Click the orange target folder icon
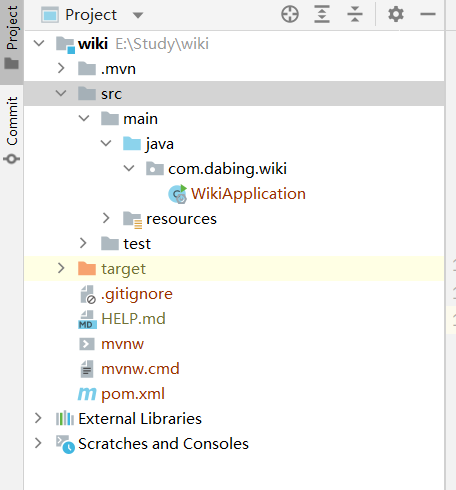The width and height of the screenshot is (456, 490). [x=87, y=268]
